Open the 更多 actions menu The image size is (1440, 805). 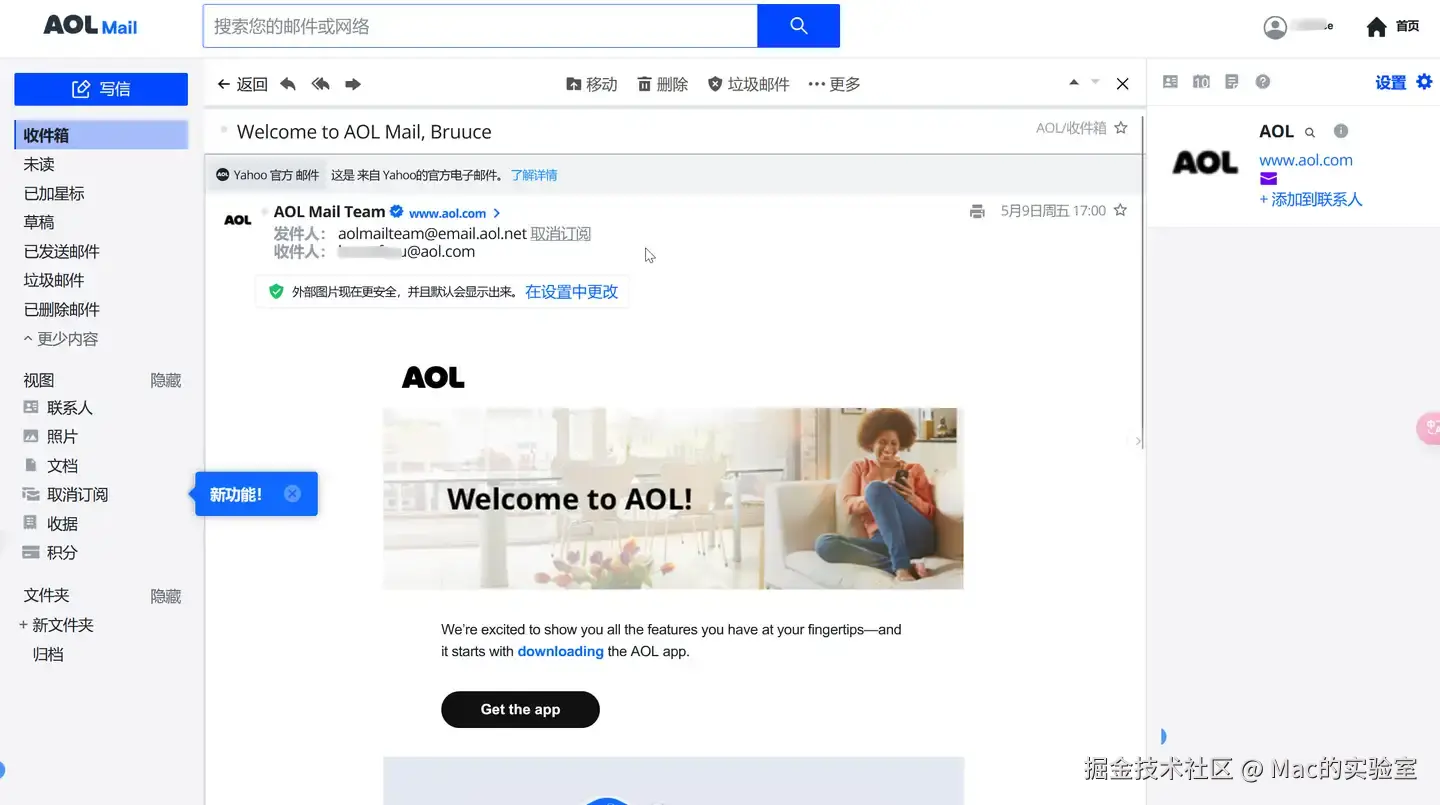tap(834, 84)
